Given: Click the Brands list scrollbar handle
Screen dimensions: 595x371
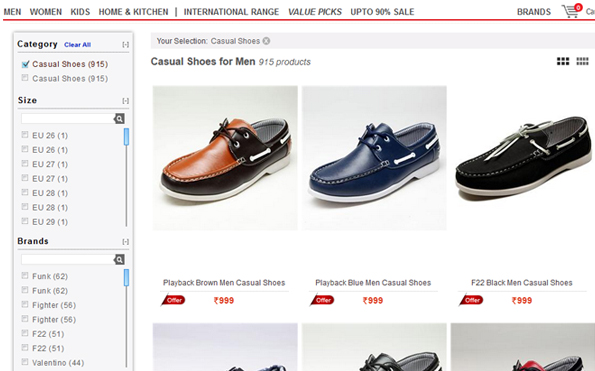Looking at the screenshot, I should tap(126, 278).
